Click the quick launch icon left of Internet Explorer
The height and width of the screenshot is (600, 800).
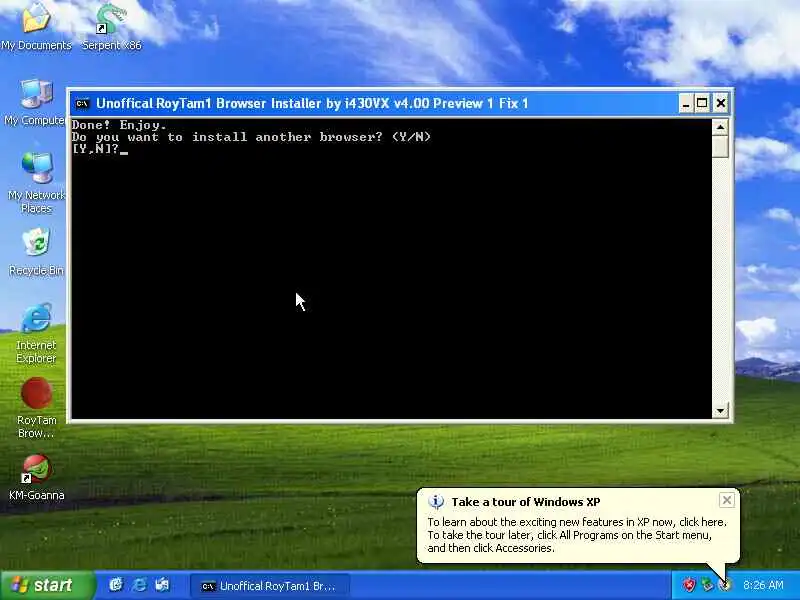click(116, 585)
